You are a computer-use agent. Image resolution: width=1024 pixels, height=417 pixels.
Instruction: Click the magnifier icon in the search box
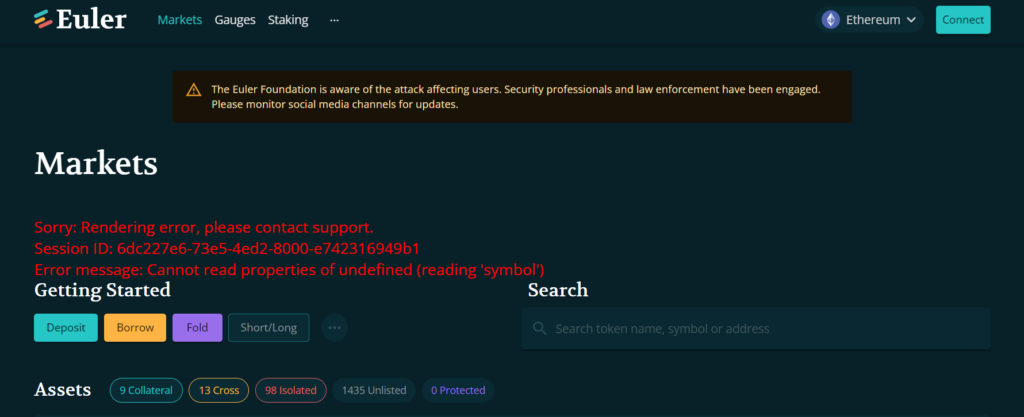[539, 328]
